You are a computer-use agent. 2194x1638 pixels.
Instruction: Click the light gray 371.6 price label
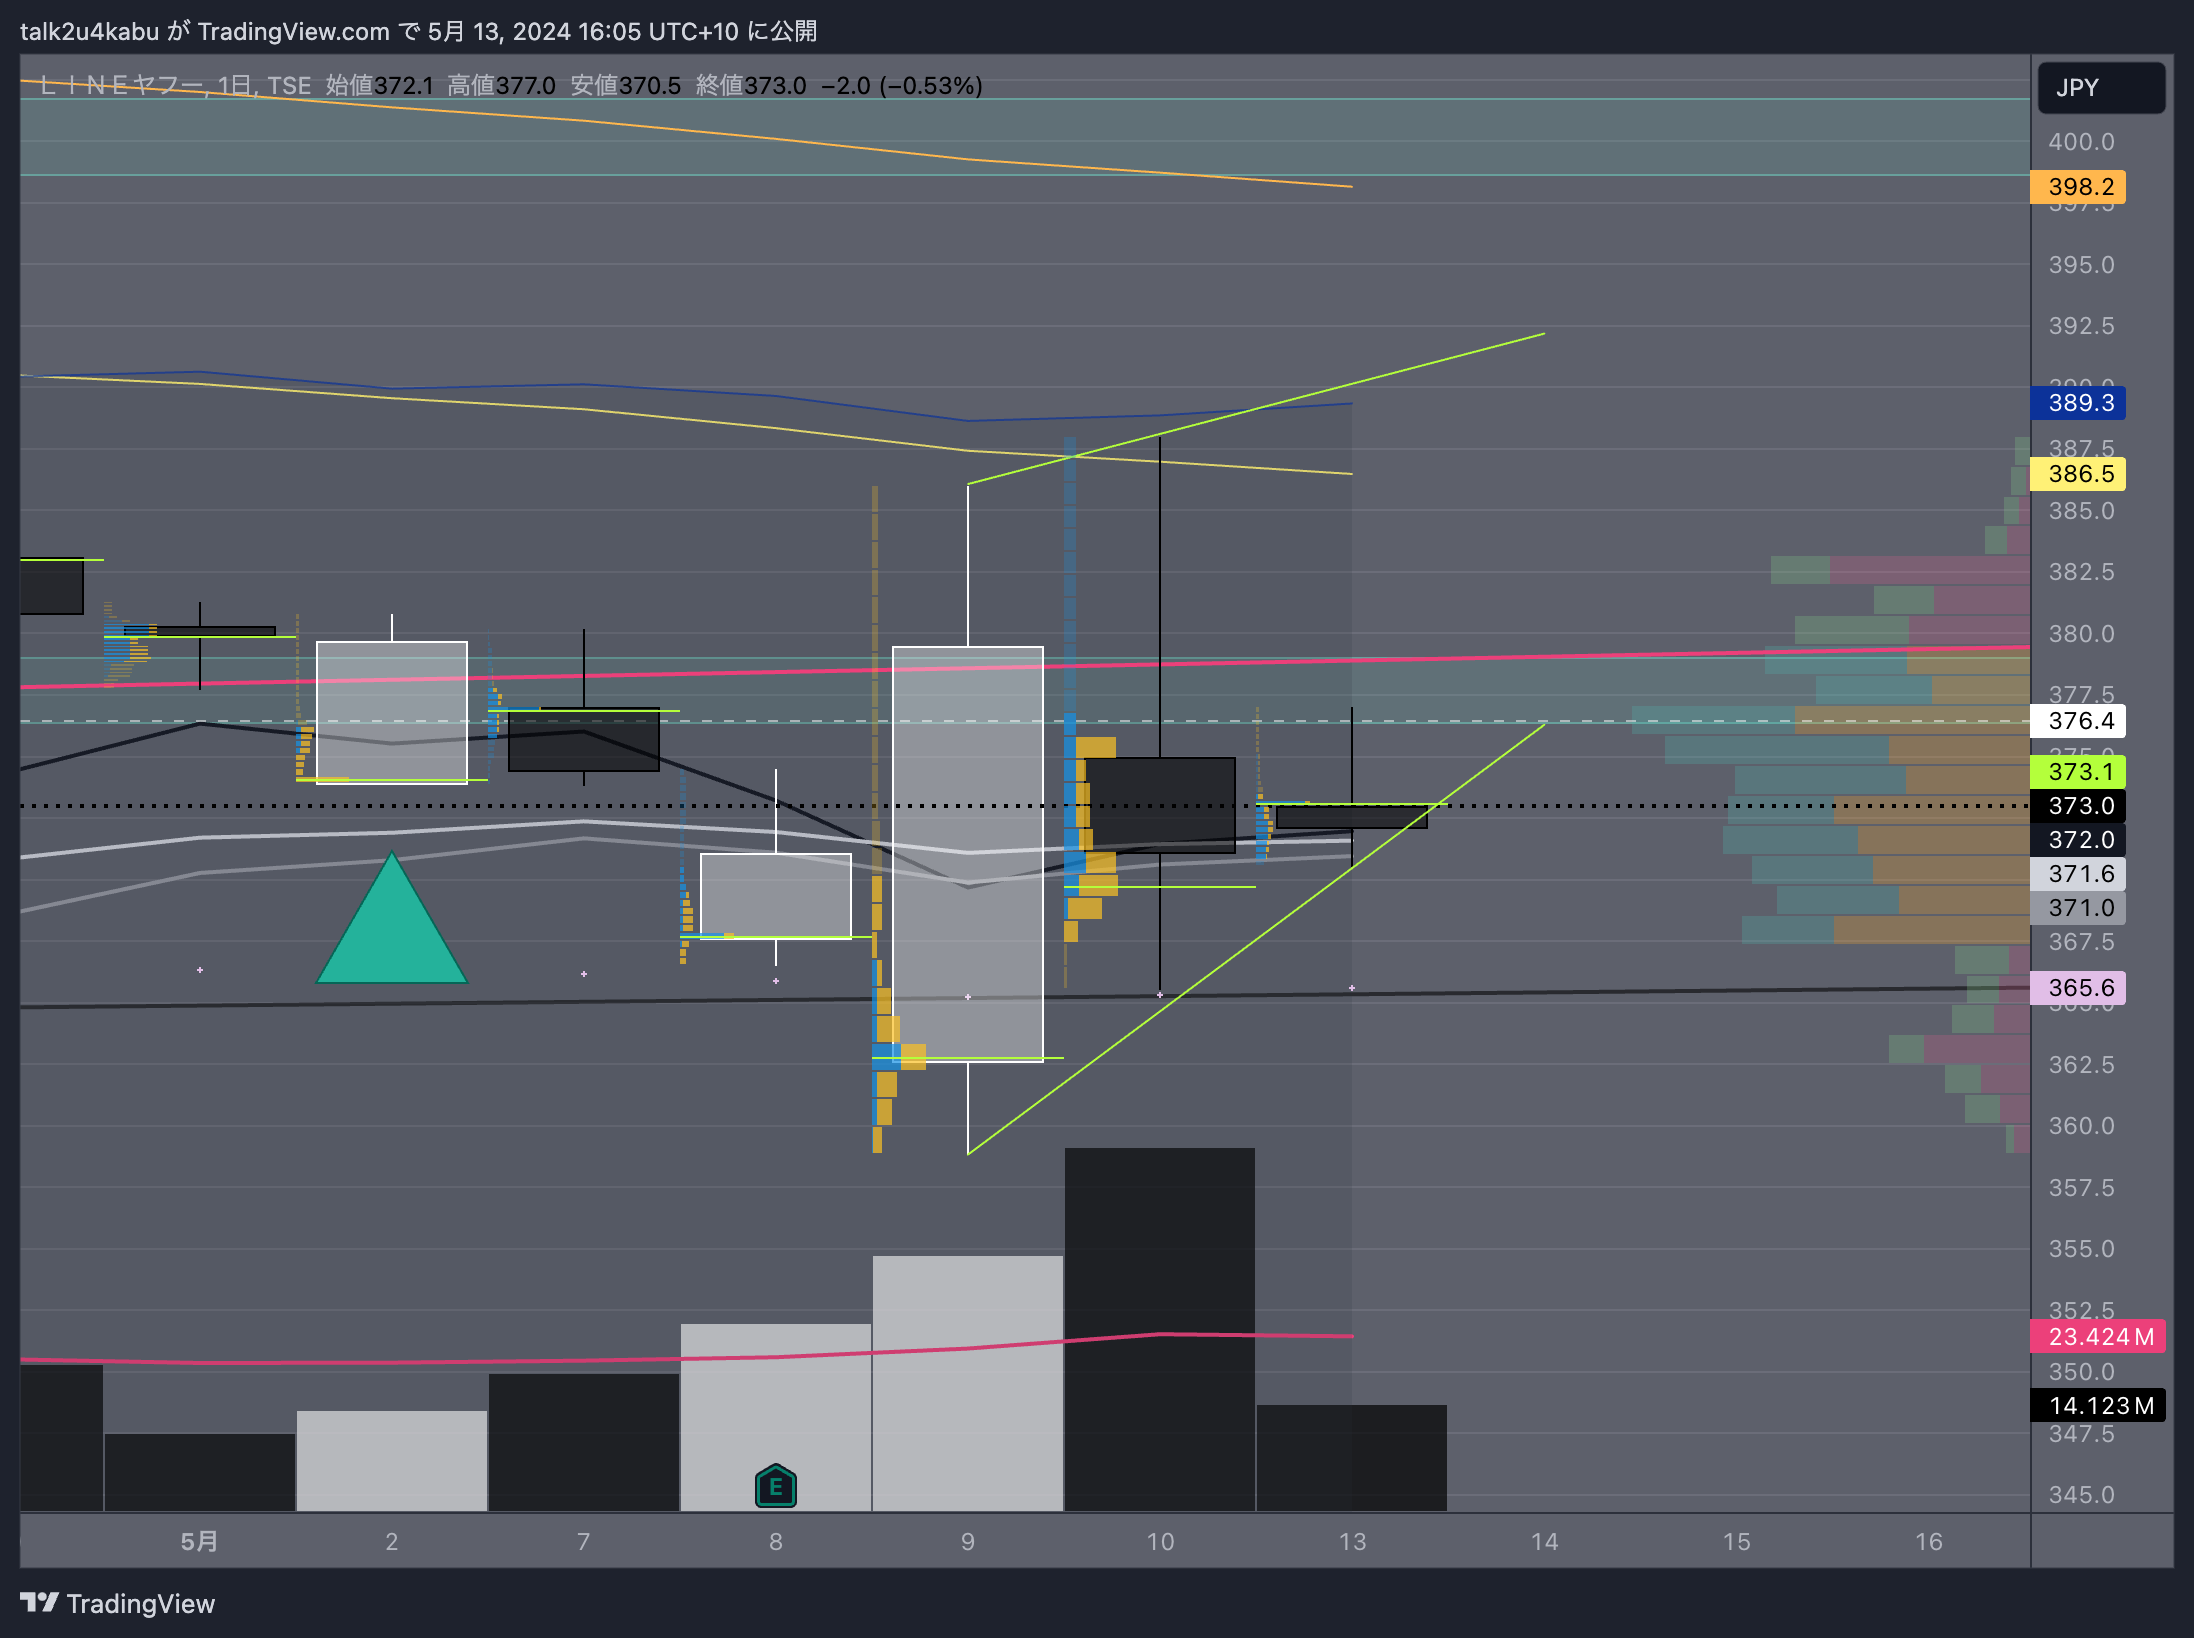click(2078, 874)
